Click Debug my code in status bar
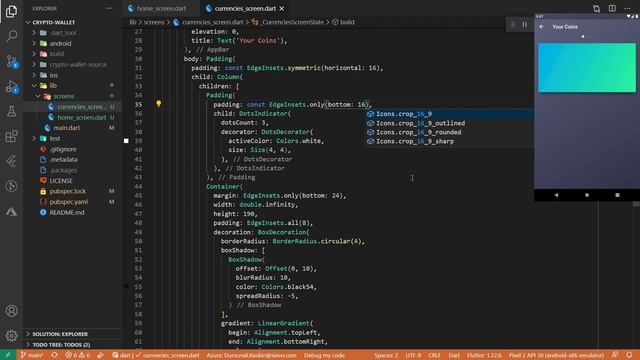640x360 pixels. coord(324,355)
